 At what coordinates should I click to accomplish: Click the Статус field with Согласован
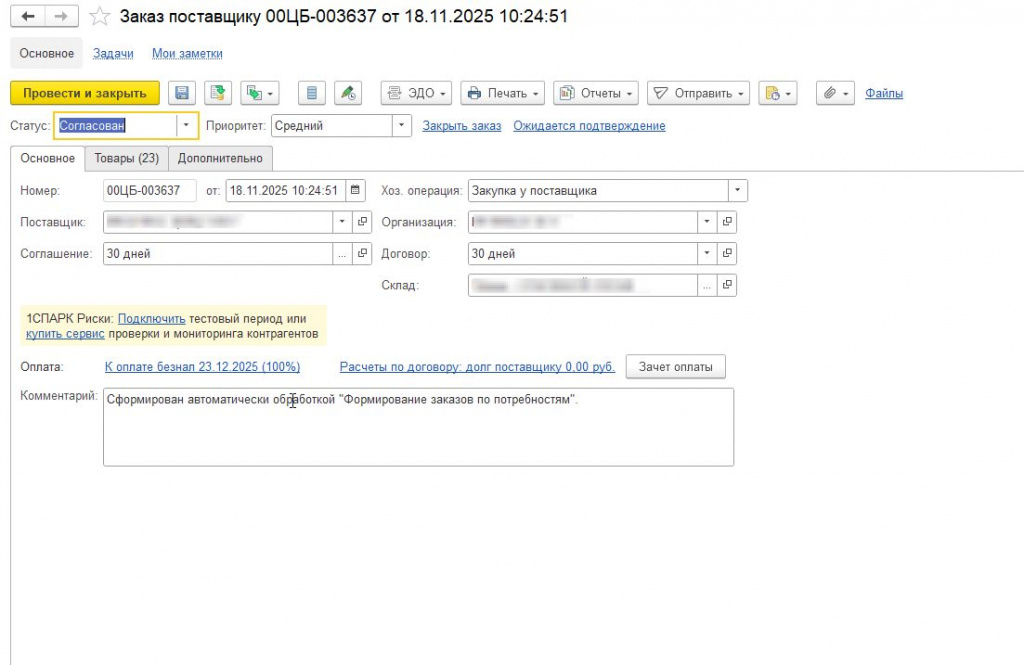pos(116,125)
